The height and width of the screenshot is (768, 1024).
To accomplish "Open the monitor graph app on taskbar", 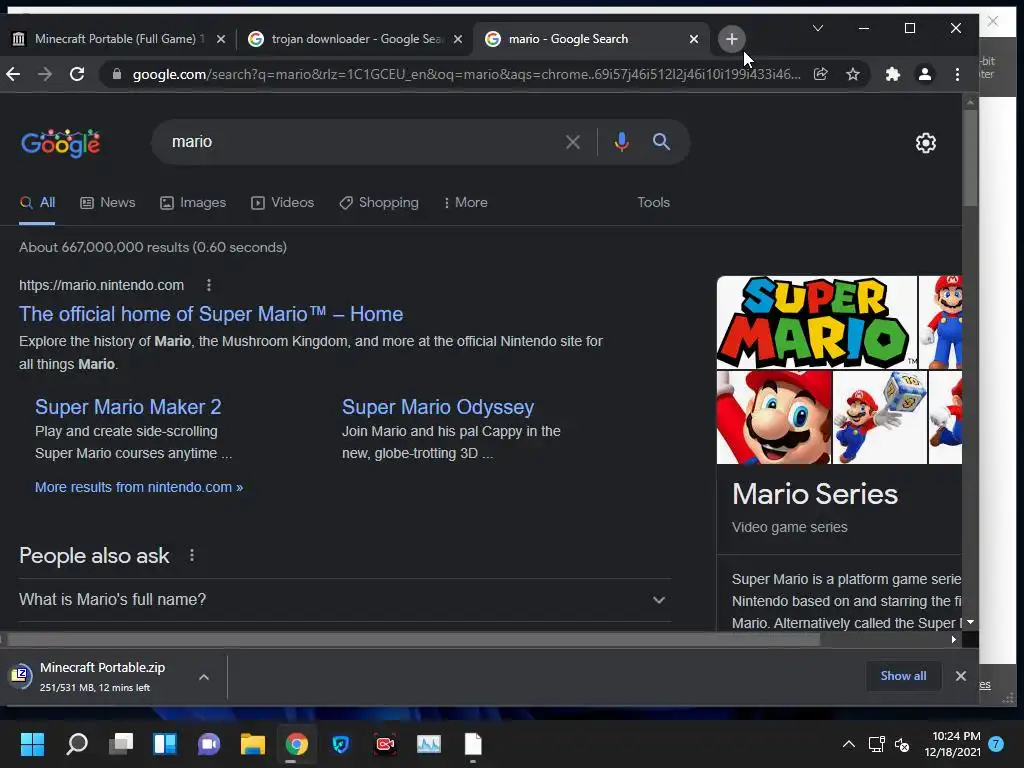I will (x=429, y=744).
